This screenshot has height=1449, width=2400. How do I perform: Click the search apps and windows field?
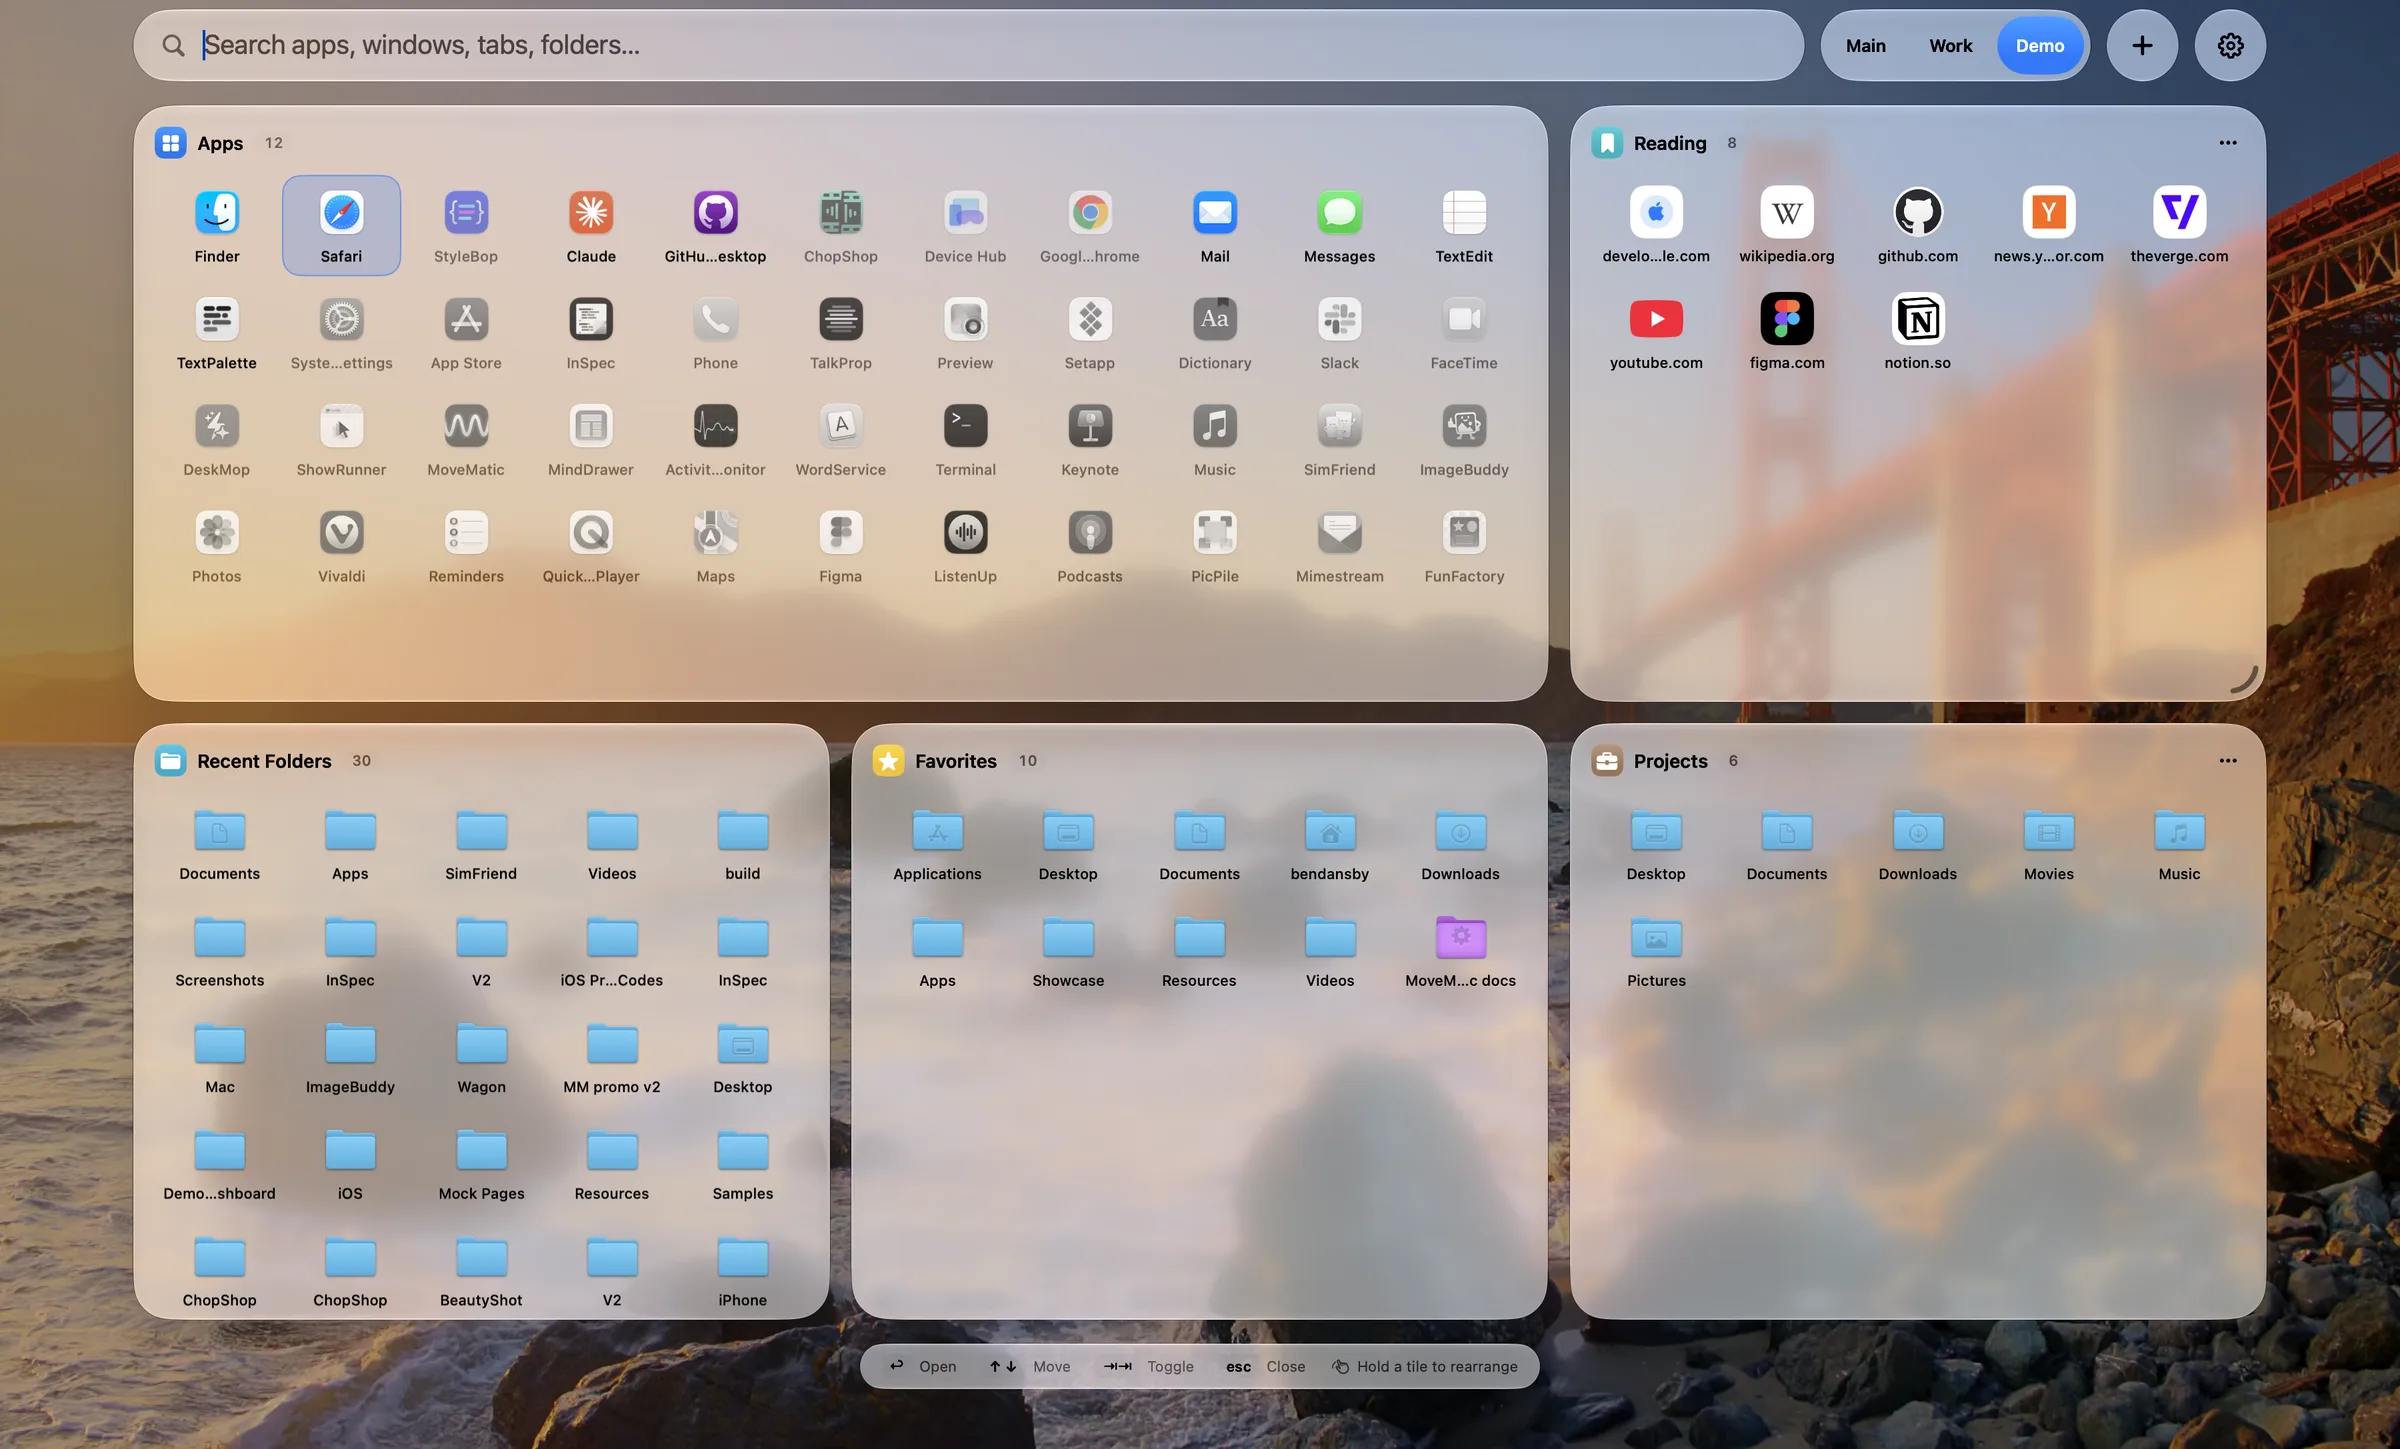pyautogui.click(x=968, y=46)
